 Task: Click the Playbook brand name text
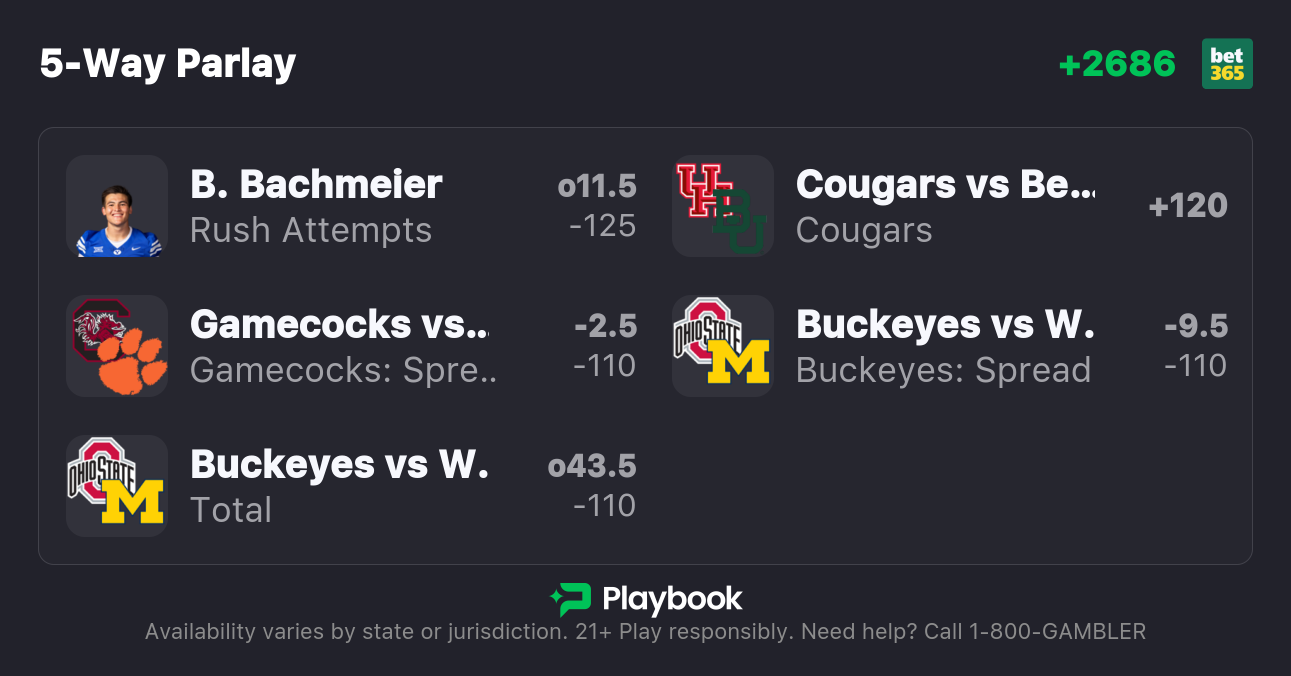(x=672, y=599)
